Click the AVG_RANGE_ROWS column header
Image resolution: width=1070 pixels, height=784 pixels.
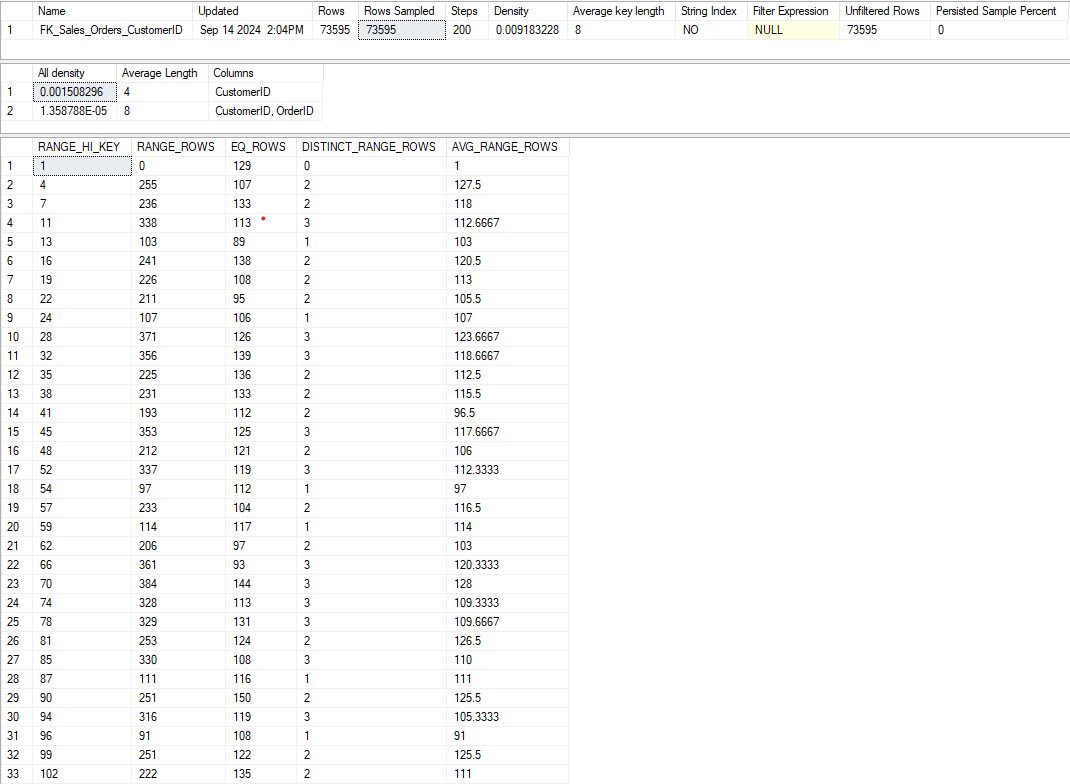point(503,147)
